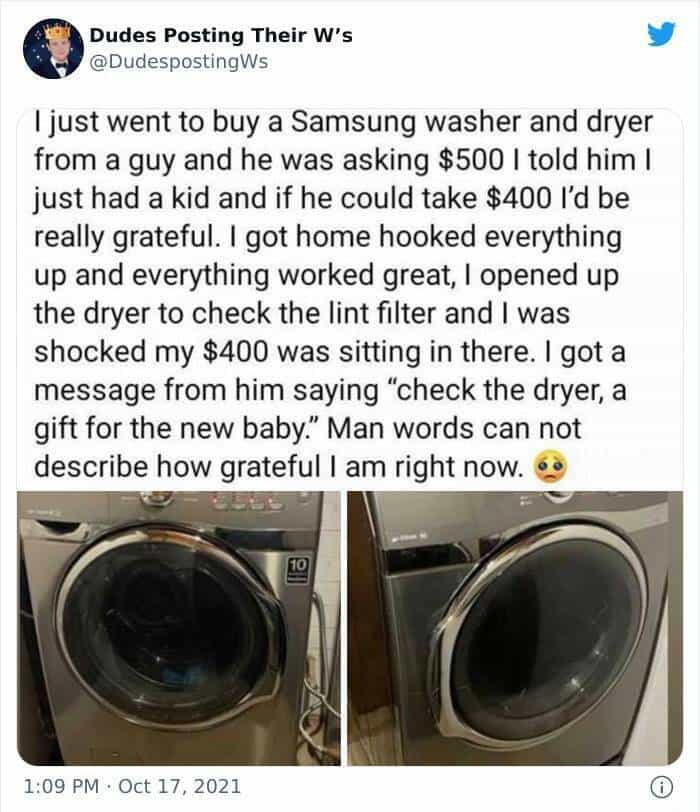
Task: Click the Twitter bird logo icon
Action: (x=662, y=34)
